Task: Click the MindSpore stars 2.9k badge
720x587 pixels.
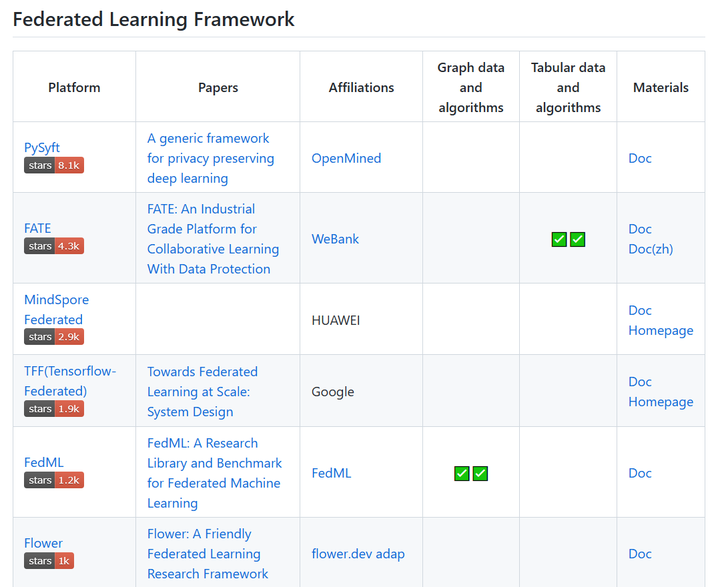Action: tap(54, 337)
